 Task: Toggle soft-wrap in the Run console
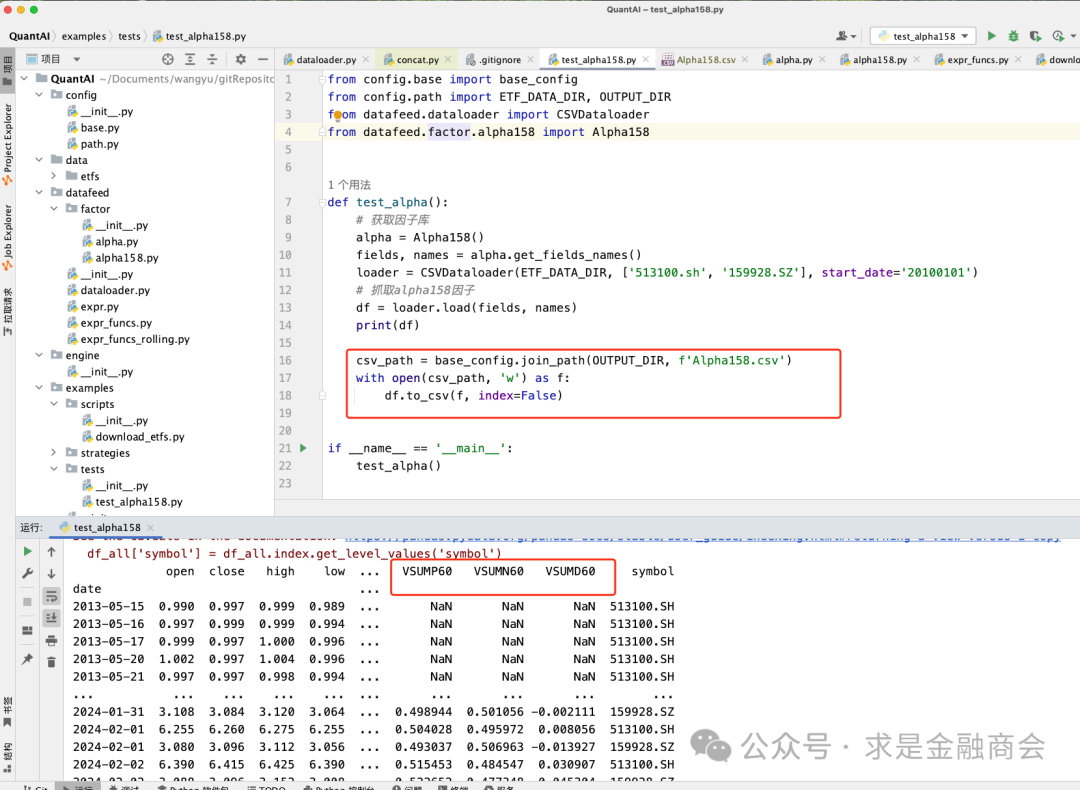pyautogui.click(x=52, y=596)
